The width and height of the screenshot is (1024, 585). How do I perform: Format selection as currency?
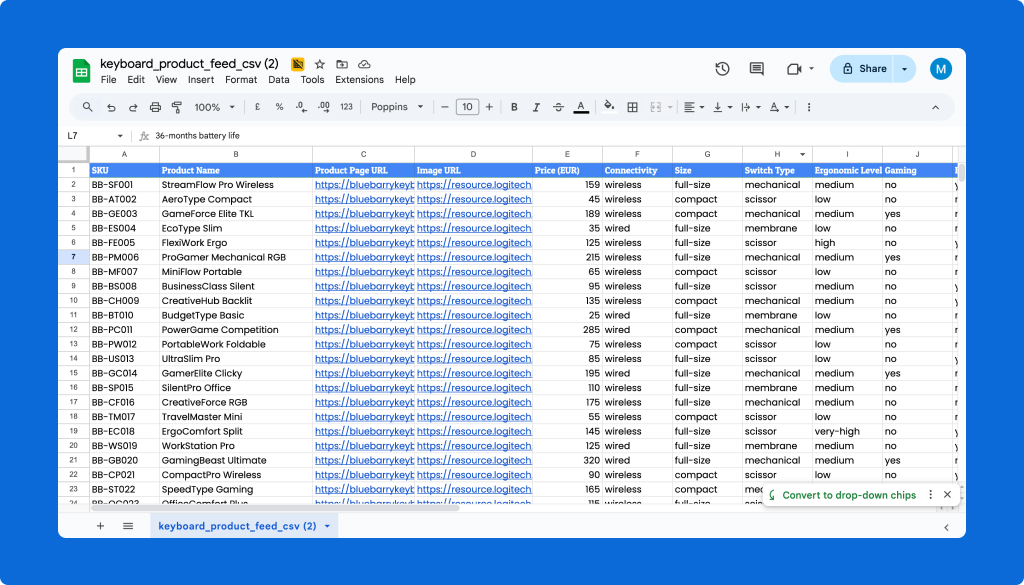[x=255, y=107]
